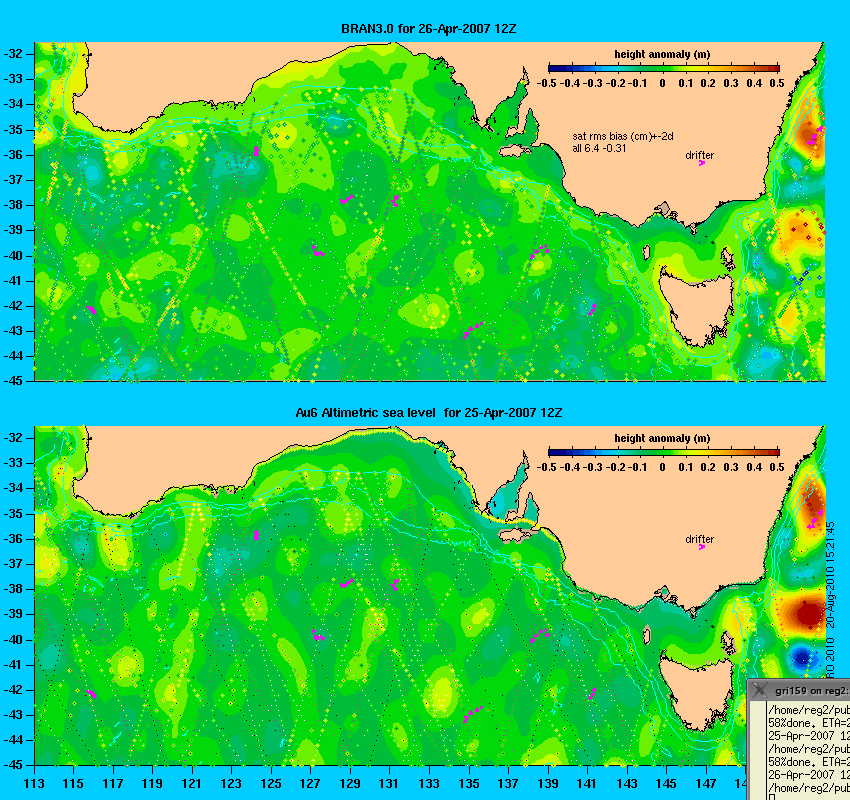Click the terminal window's left scrollbar strip
Screen dimensions: 850x800
click(757, 750)
